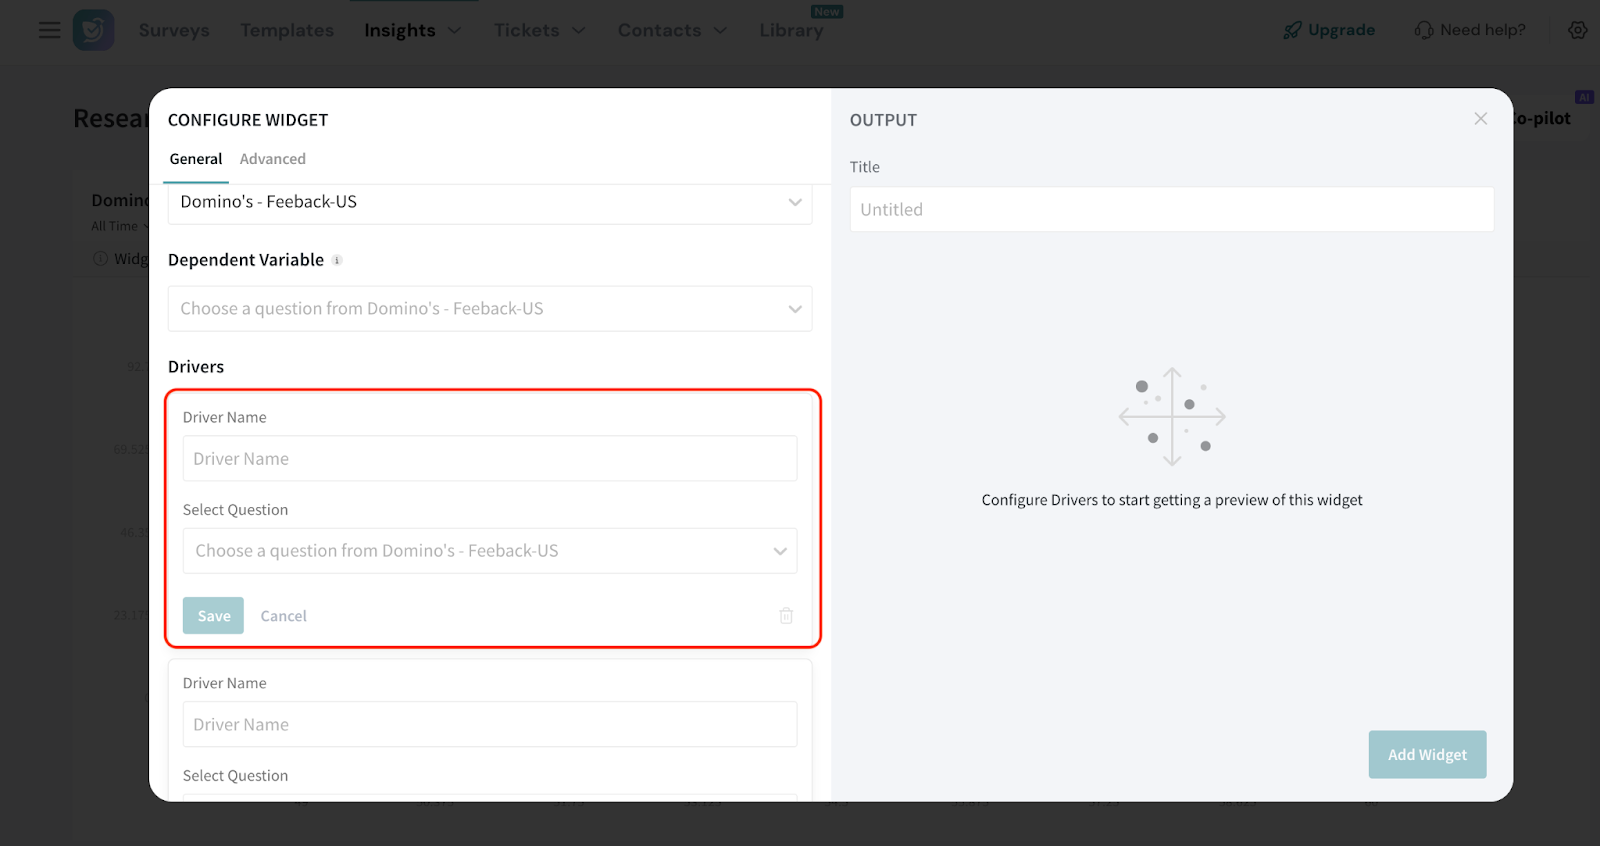
Task: Select the General tab
Action: point(196,159)
